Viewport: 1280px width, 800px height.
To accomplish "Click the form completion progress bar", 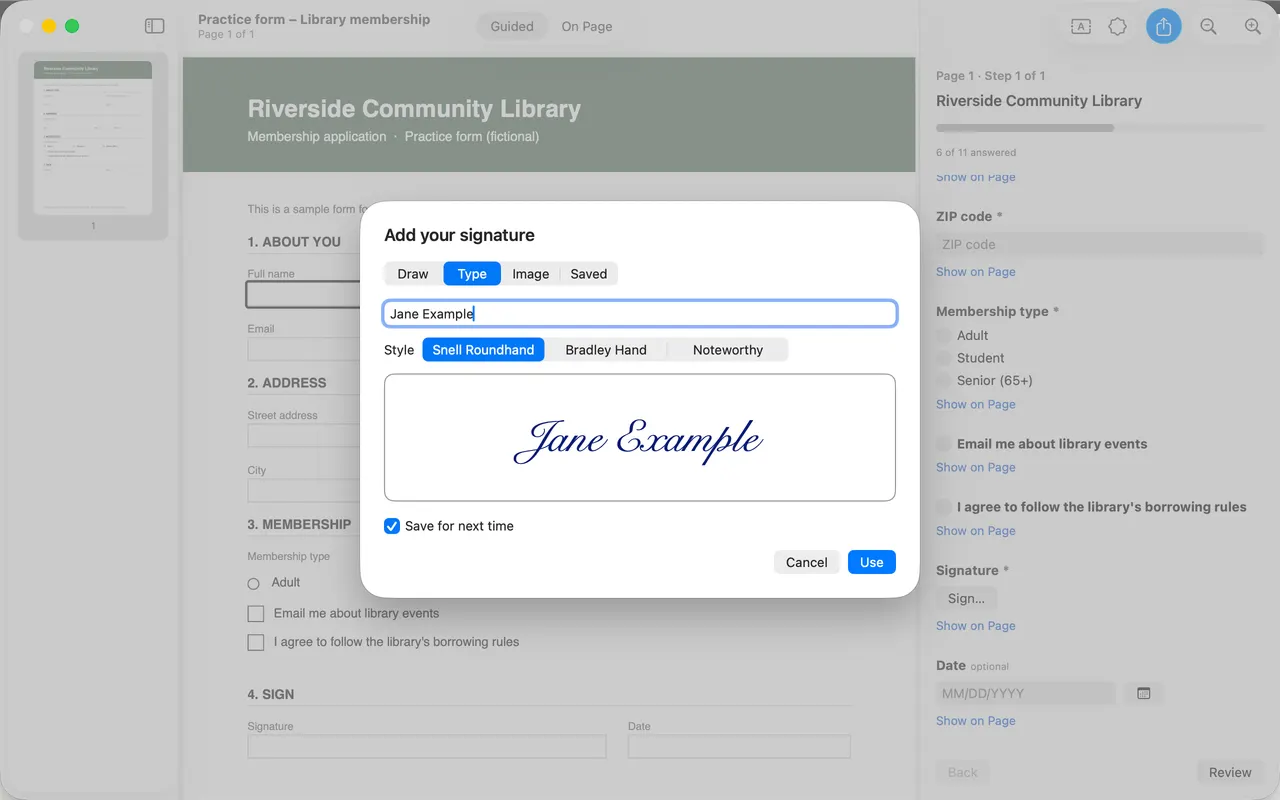I will [1100, 128].
